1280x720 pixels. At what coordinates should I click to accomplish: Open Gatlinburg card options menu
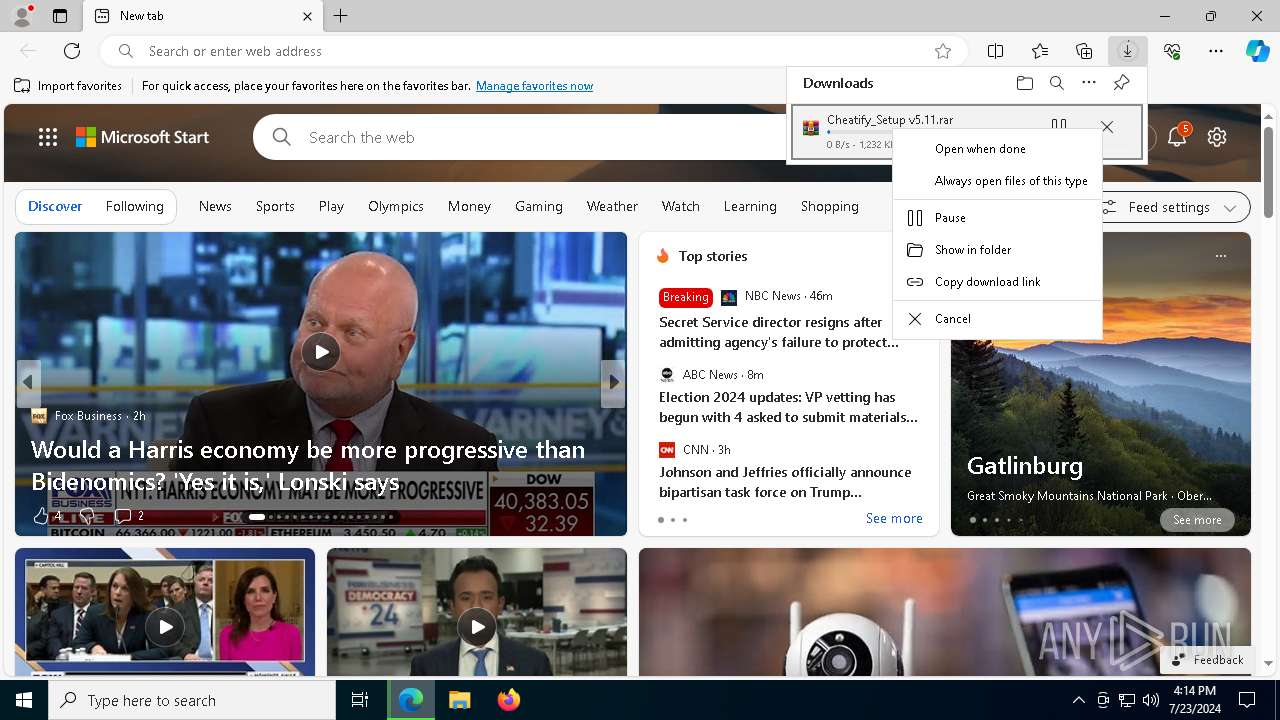pyautogui.click(x=1220, y=256)
